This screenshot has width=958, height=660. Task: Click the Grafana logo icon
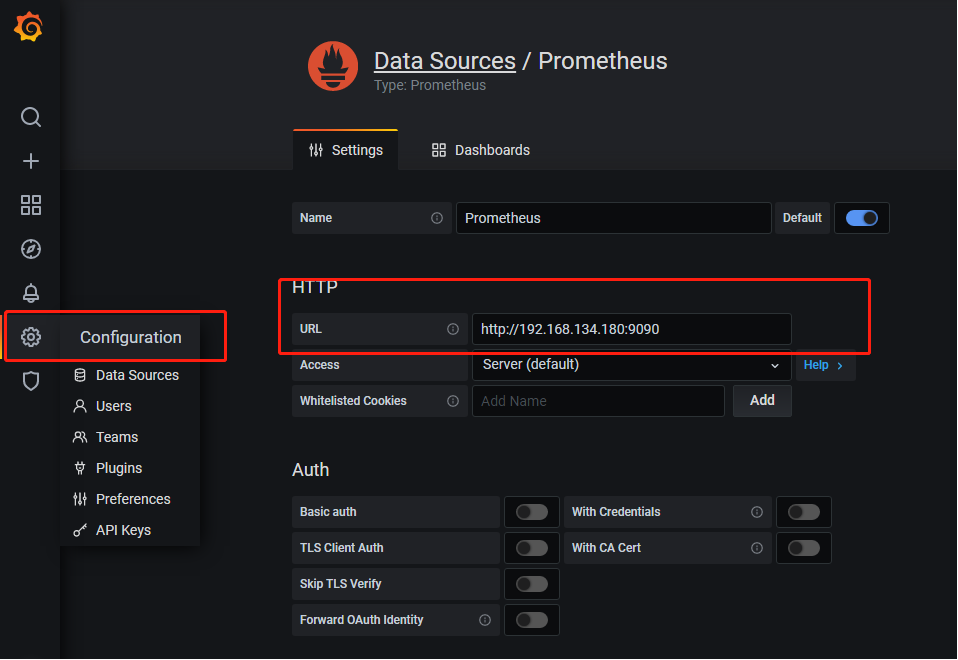point(29,28)
